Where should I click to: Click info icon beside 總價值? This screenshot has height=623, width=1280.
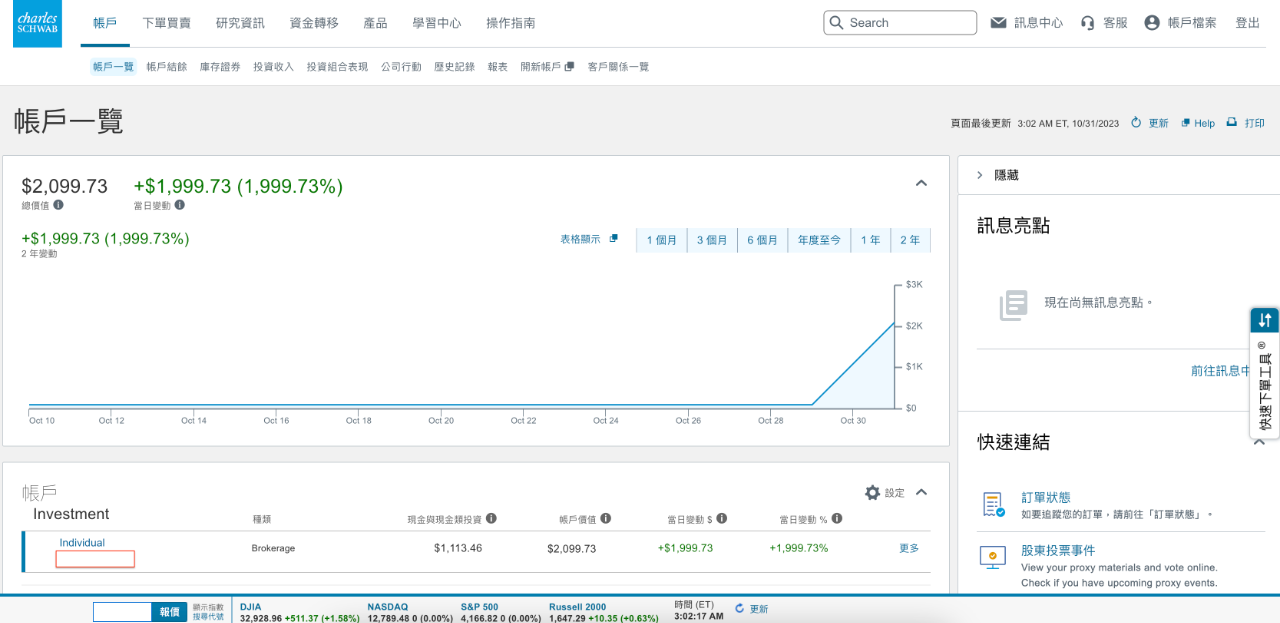click(x=58, y=205)
